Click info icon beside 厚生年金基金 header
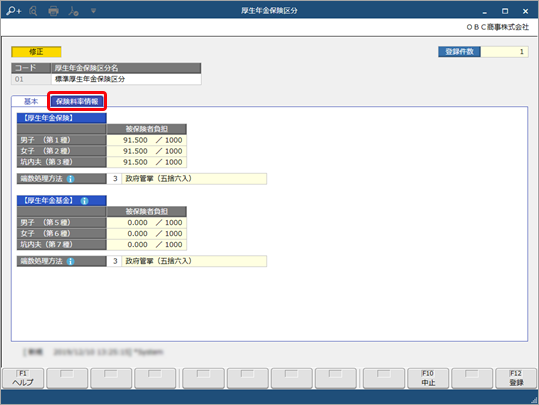This screenshot has width=539, height=405. pyautogui.click(x=84, y=201)
